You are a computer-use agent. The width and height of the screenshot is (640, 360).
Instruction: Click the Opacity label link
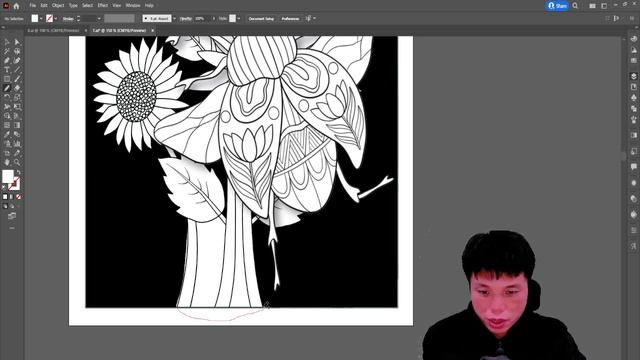point(186,18)
